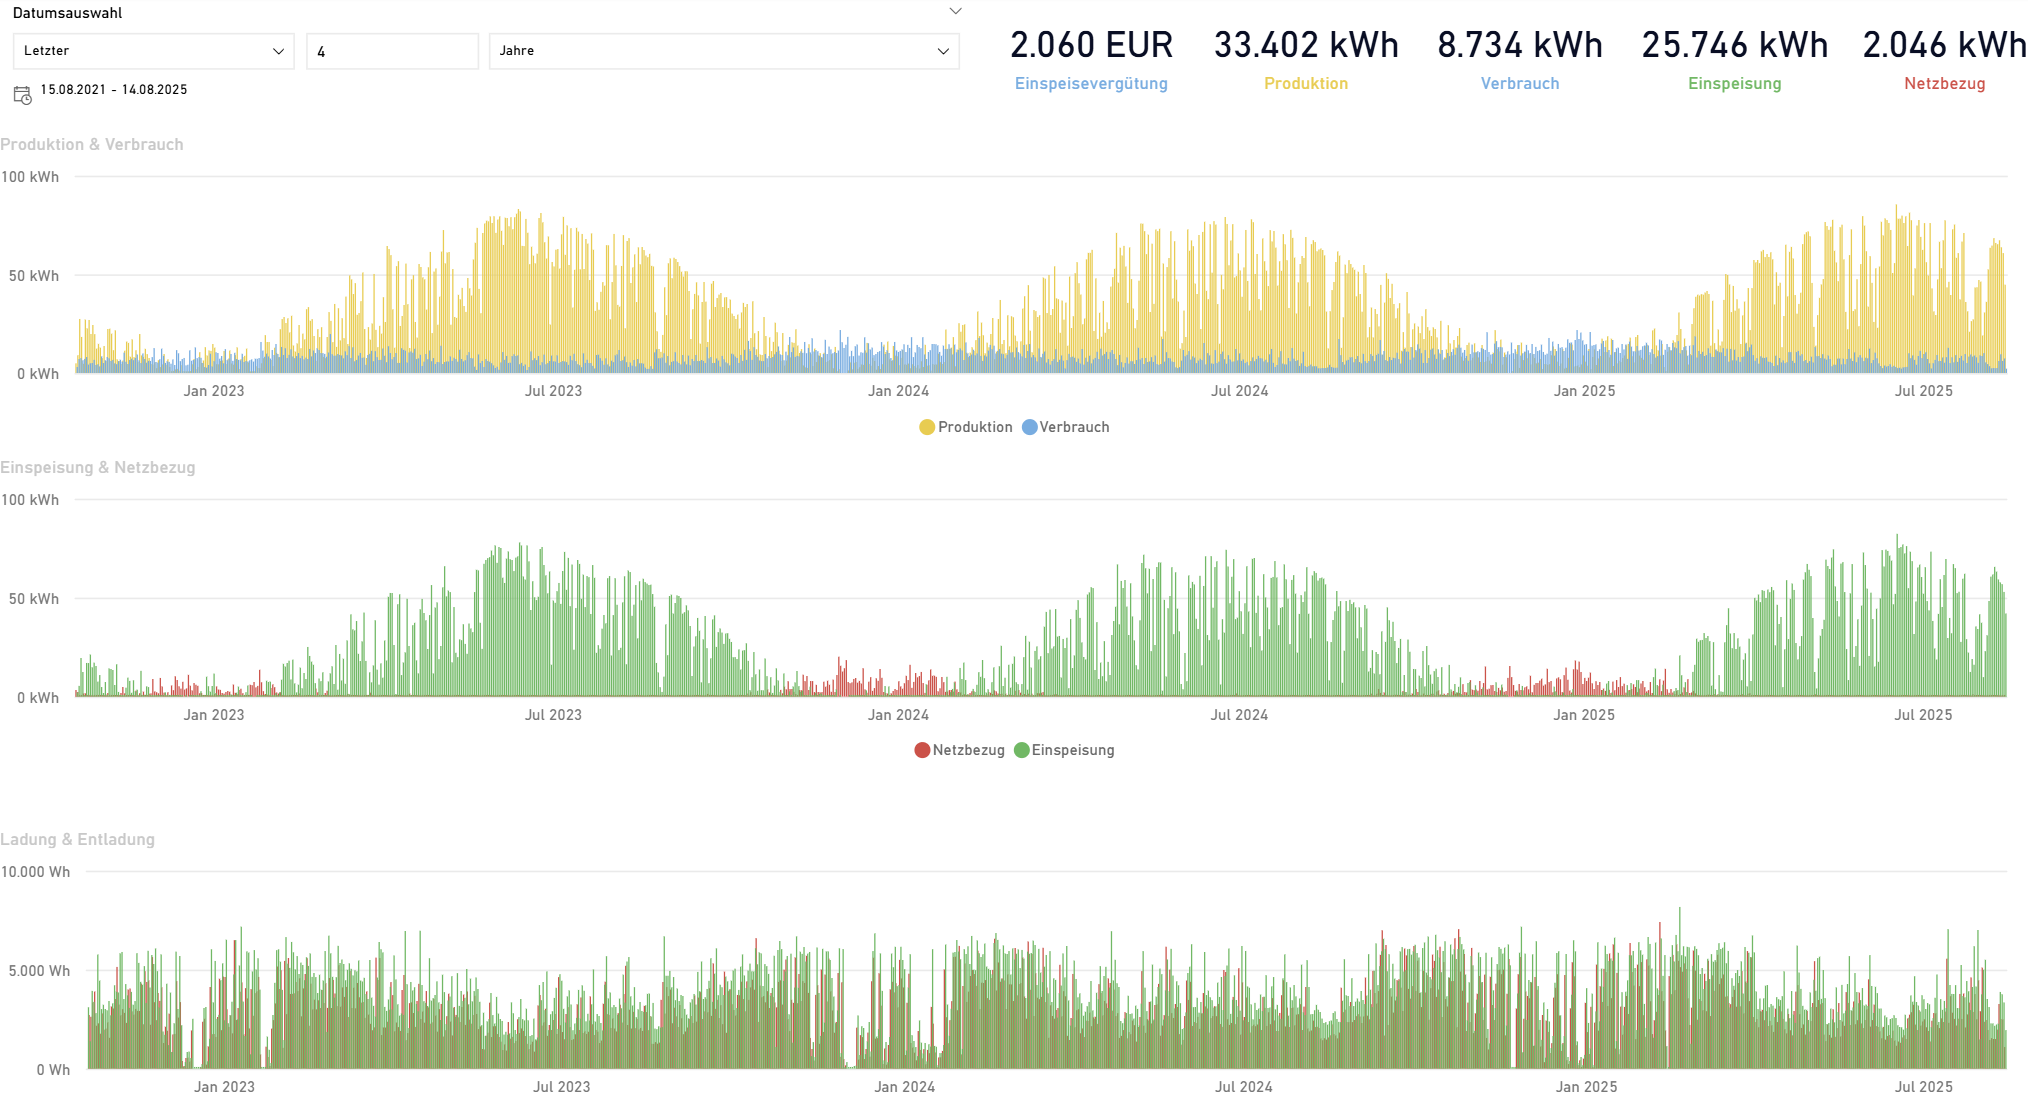
Task: Click the Ladung & Entladung chart title
Action: 78,839
